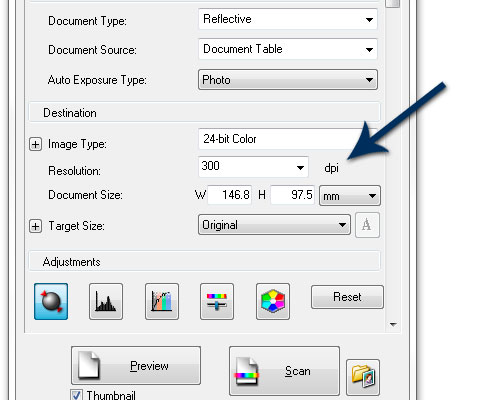
Task: Click the dpi unit text
Action: tap(331, 168)
